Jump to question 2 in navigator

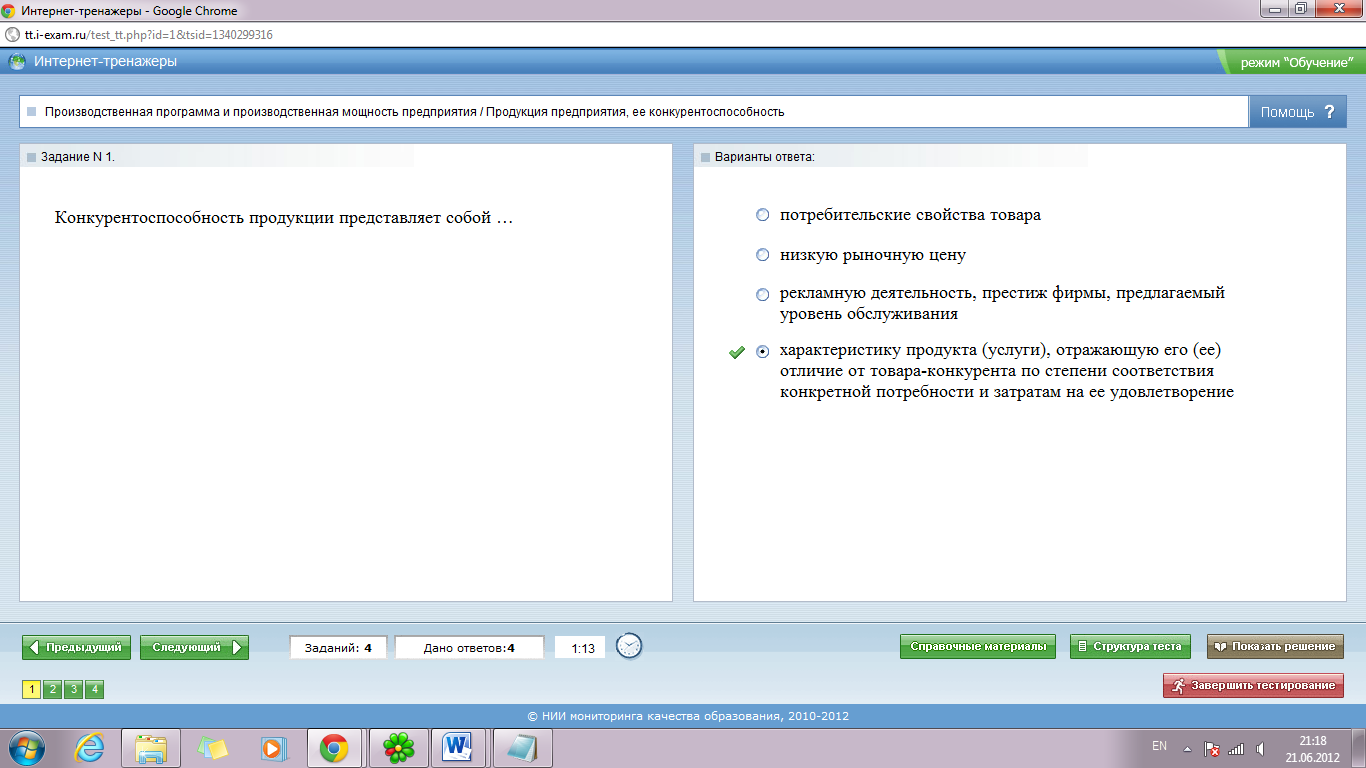pyautogui.click(x=52, y=689)
